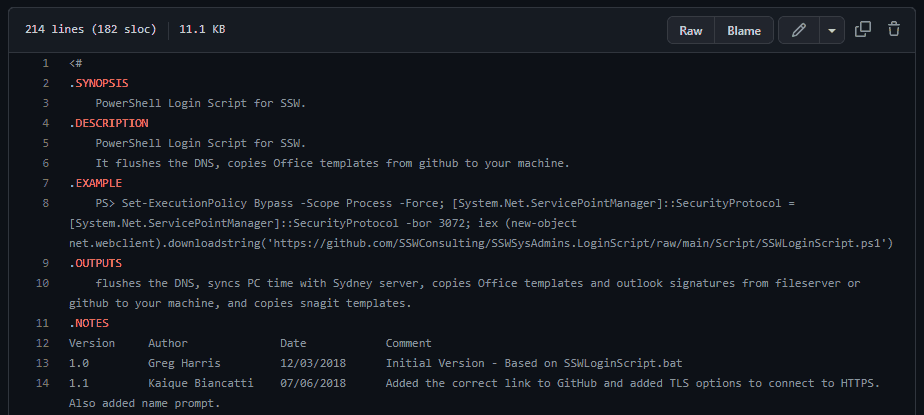Select line number 1
The image size is (924, 415).
pyautogui.click(x=45, y=63)
